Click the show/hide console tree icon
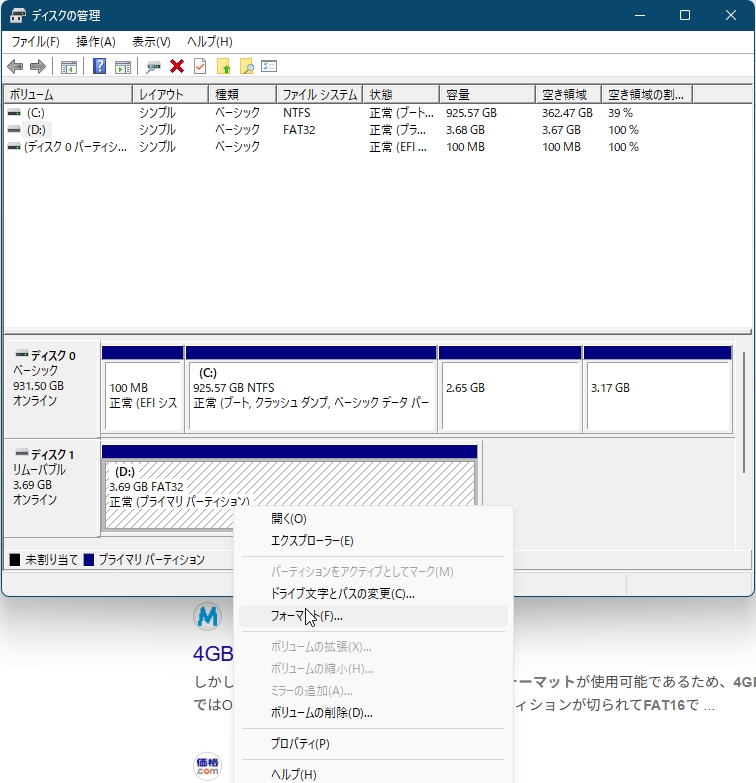The width and height of the screenshot is (756, 783). point(69,66)
